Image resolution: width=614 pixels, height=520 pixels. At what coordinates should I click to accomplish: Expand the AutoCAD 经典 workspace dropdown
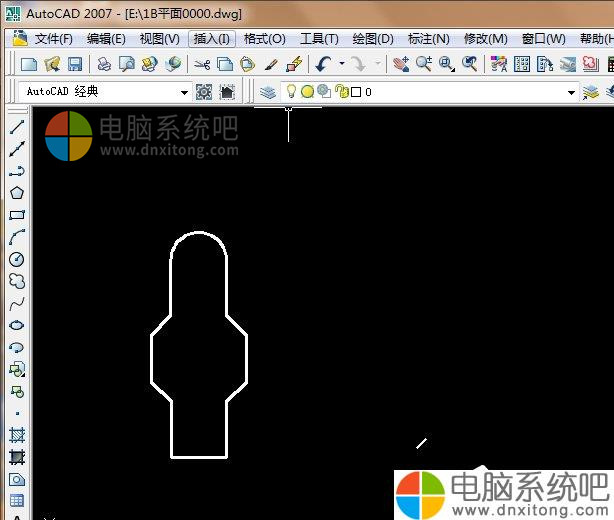point(184,93)
